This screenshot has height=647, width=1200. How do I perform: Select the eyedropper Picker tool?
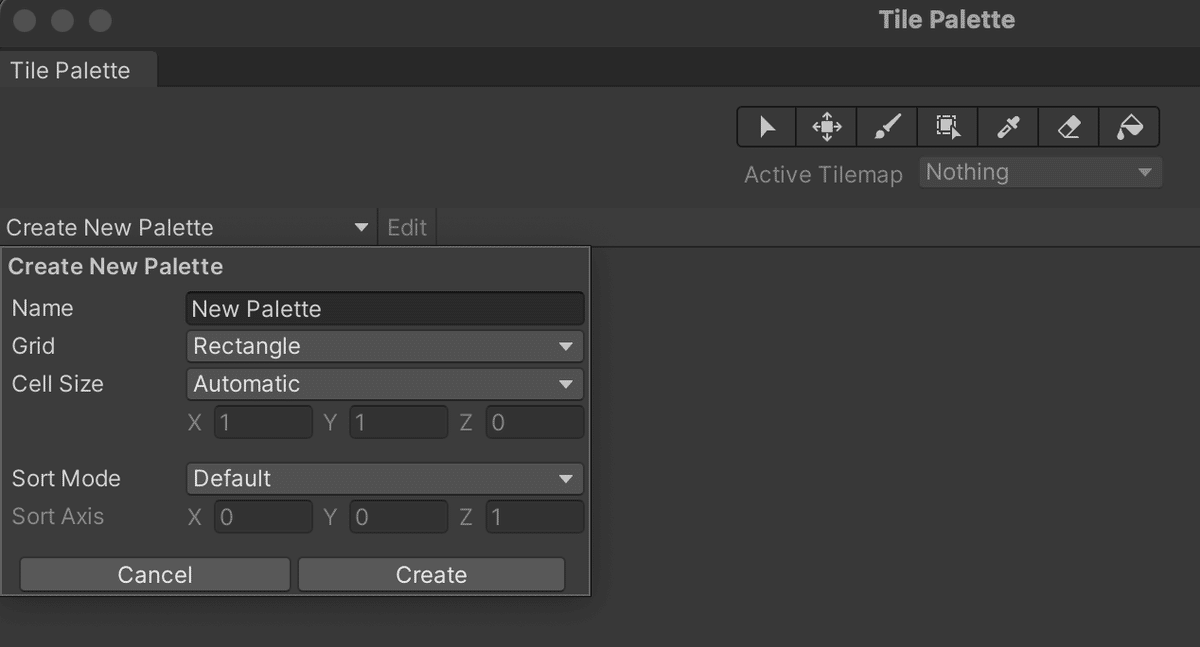tap(1008, 127)
